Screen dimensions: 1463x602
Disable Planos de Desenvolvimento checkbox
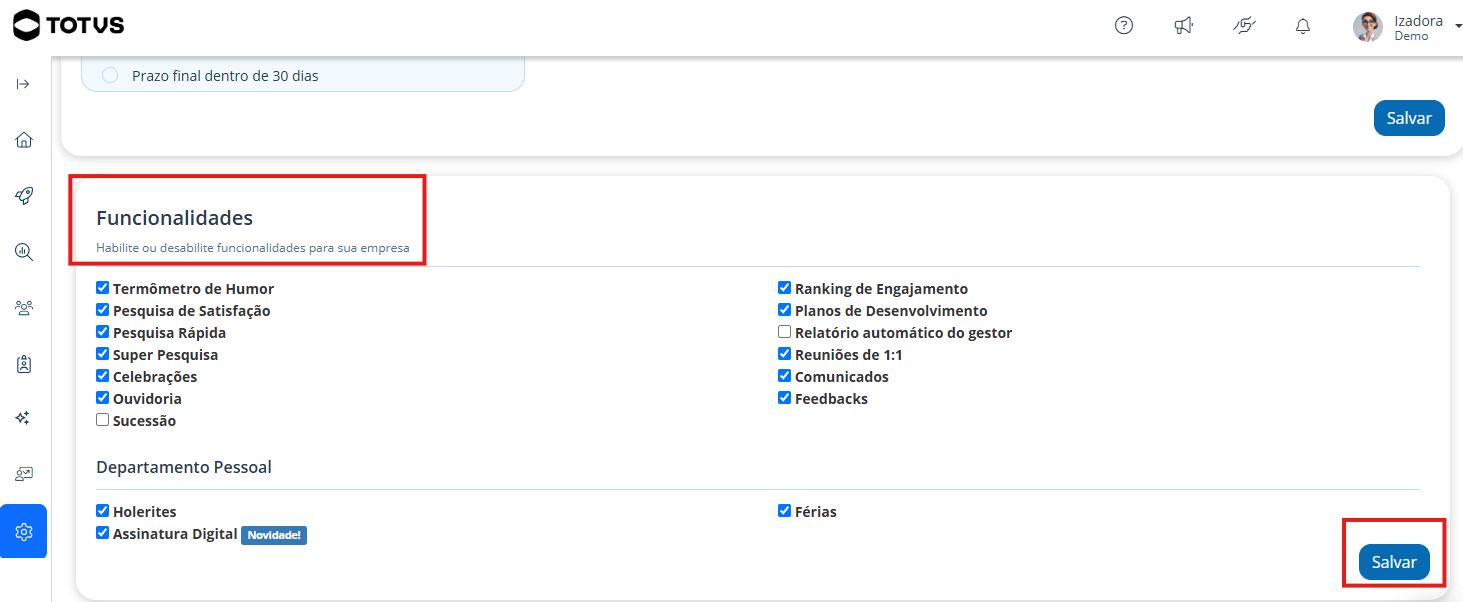click(784, 310)
